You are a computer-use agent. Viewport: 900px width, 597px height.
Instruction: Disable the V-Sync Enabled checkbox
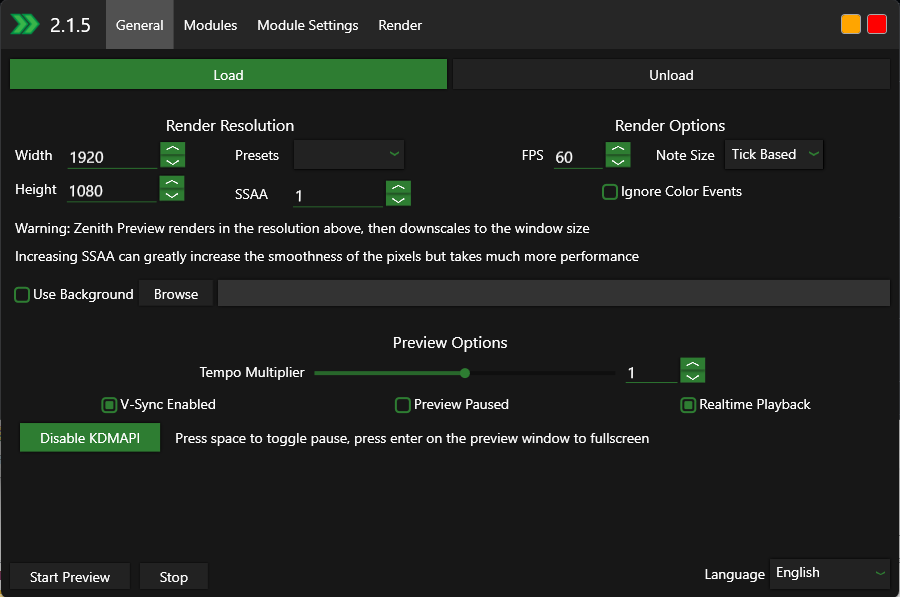tap(110, 405)
